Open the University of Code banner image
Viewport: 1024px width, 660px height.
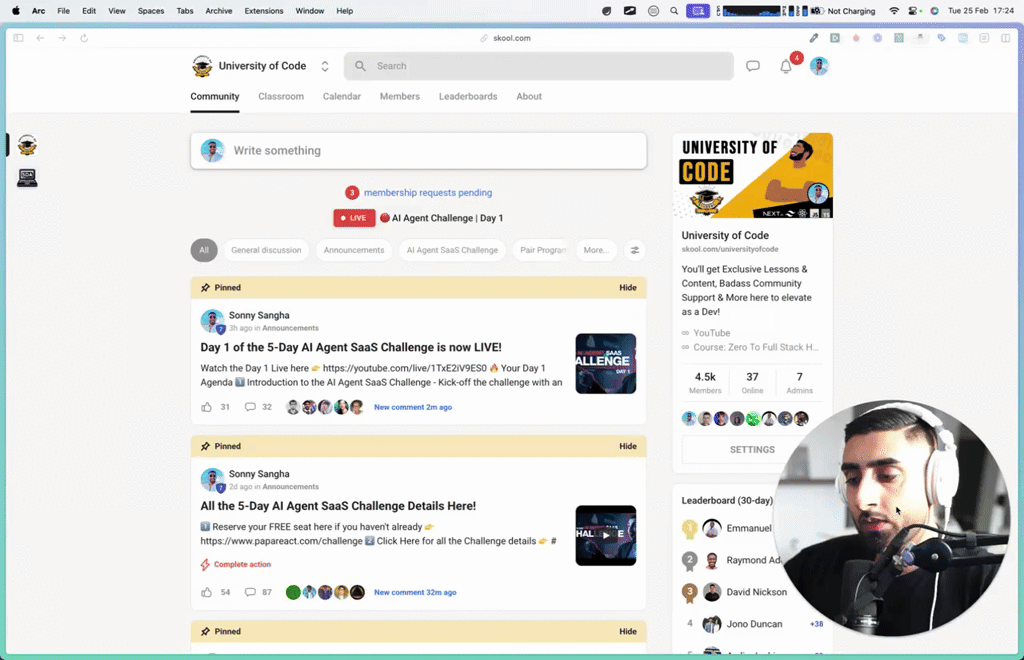752,176
